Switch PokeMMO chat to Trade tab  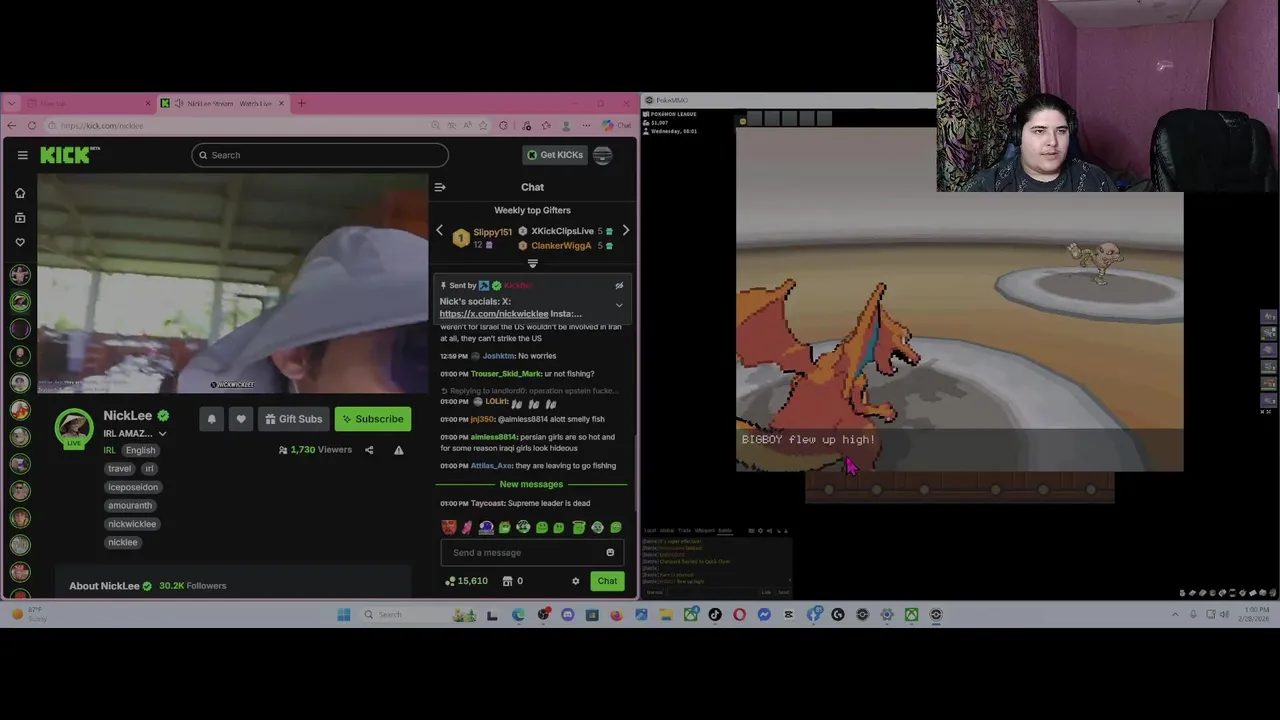(x=685, y=530)
